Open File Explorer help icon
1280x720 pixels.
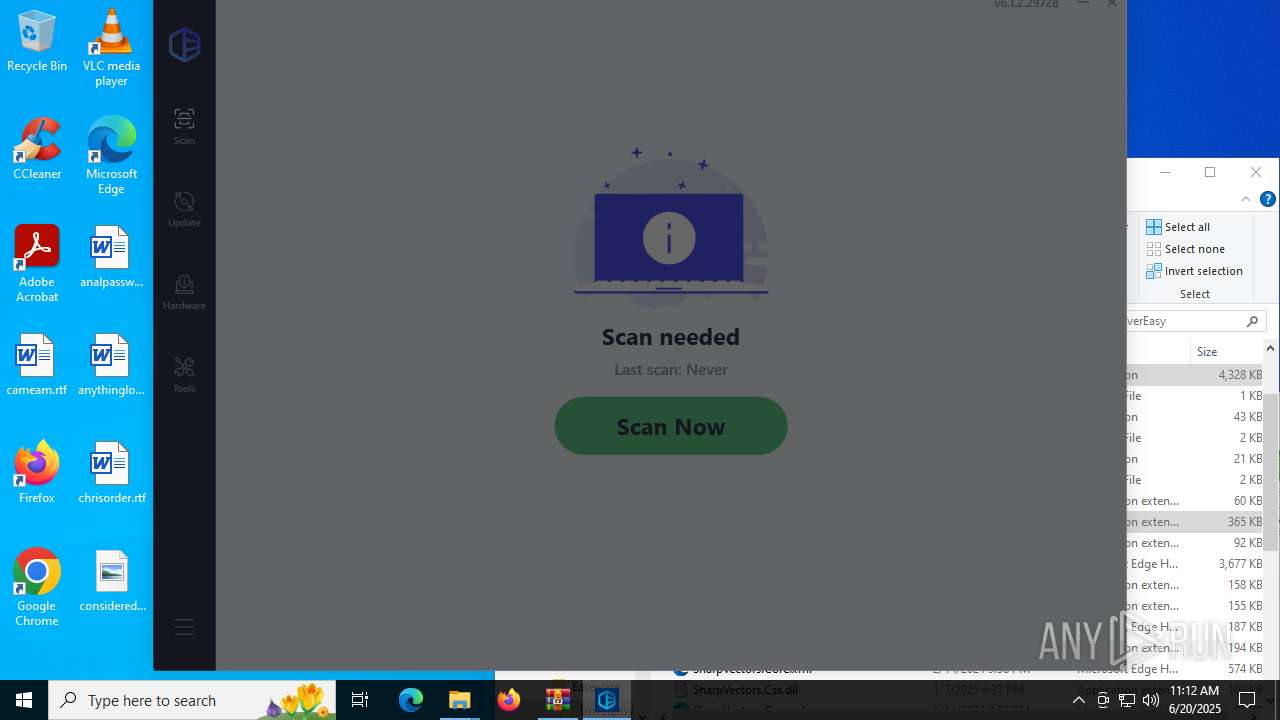click(1267, 199)
